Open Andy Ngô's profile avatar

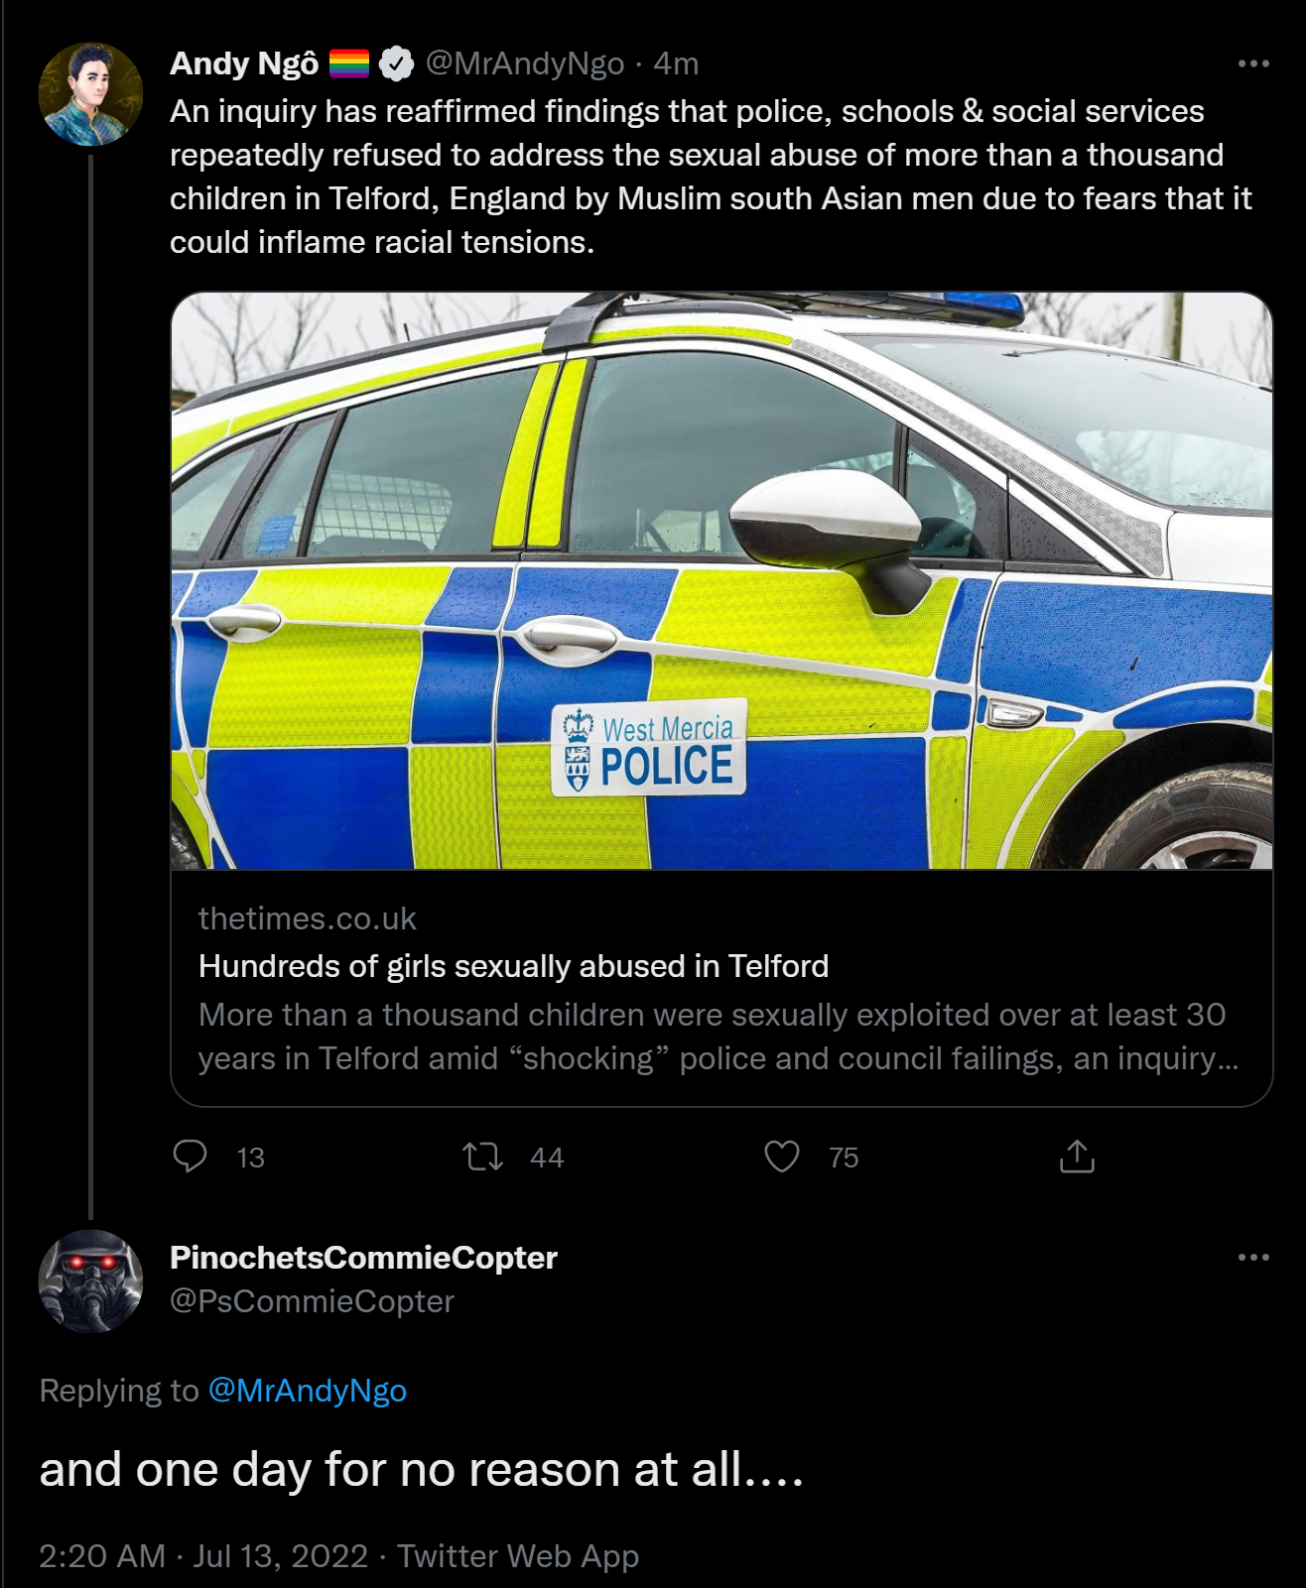tap(90, 94)
